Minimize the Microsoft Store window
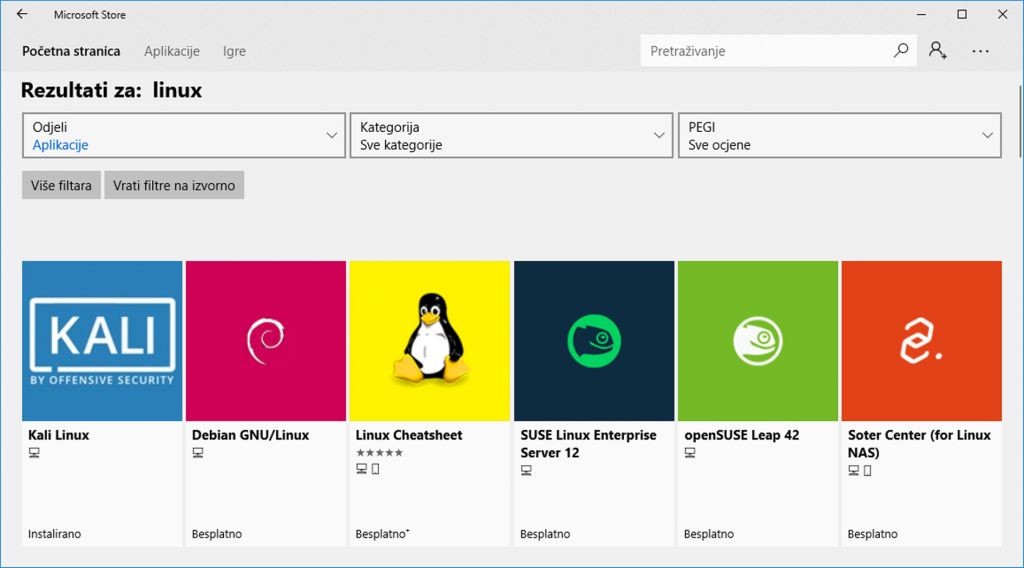 tap(921, 14)
